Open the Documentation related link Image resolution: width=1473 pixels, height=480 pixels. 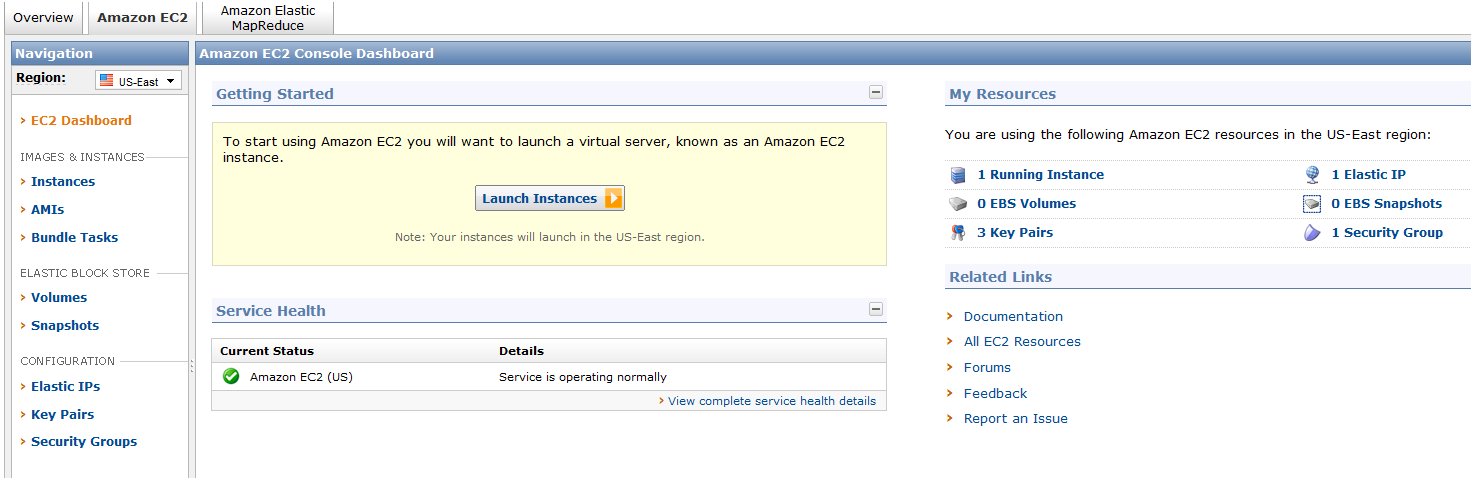[1013, 316]
